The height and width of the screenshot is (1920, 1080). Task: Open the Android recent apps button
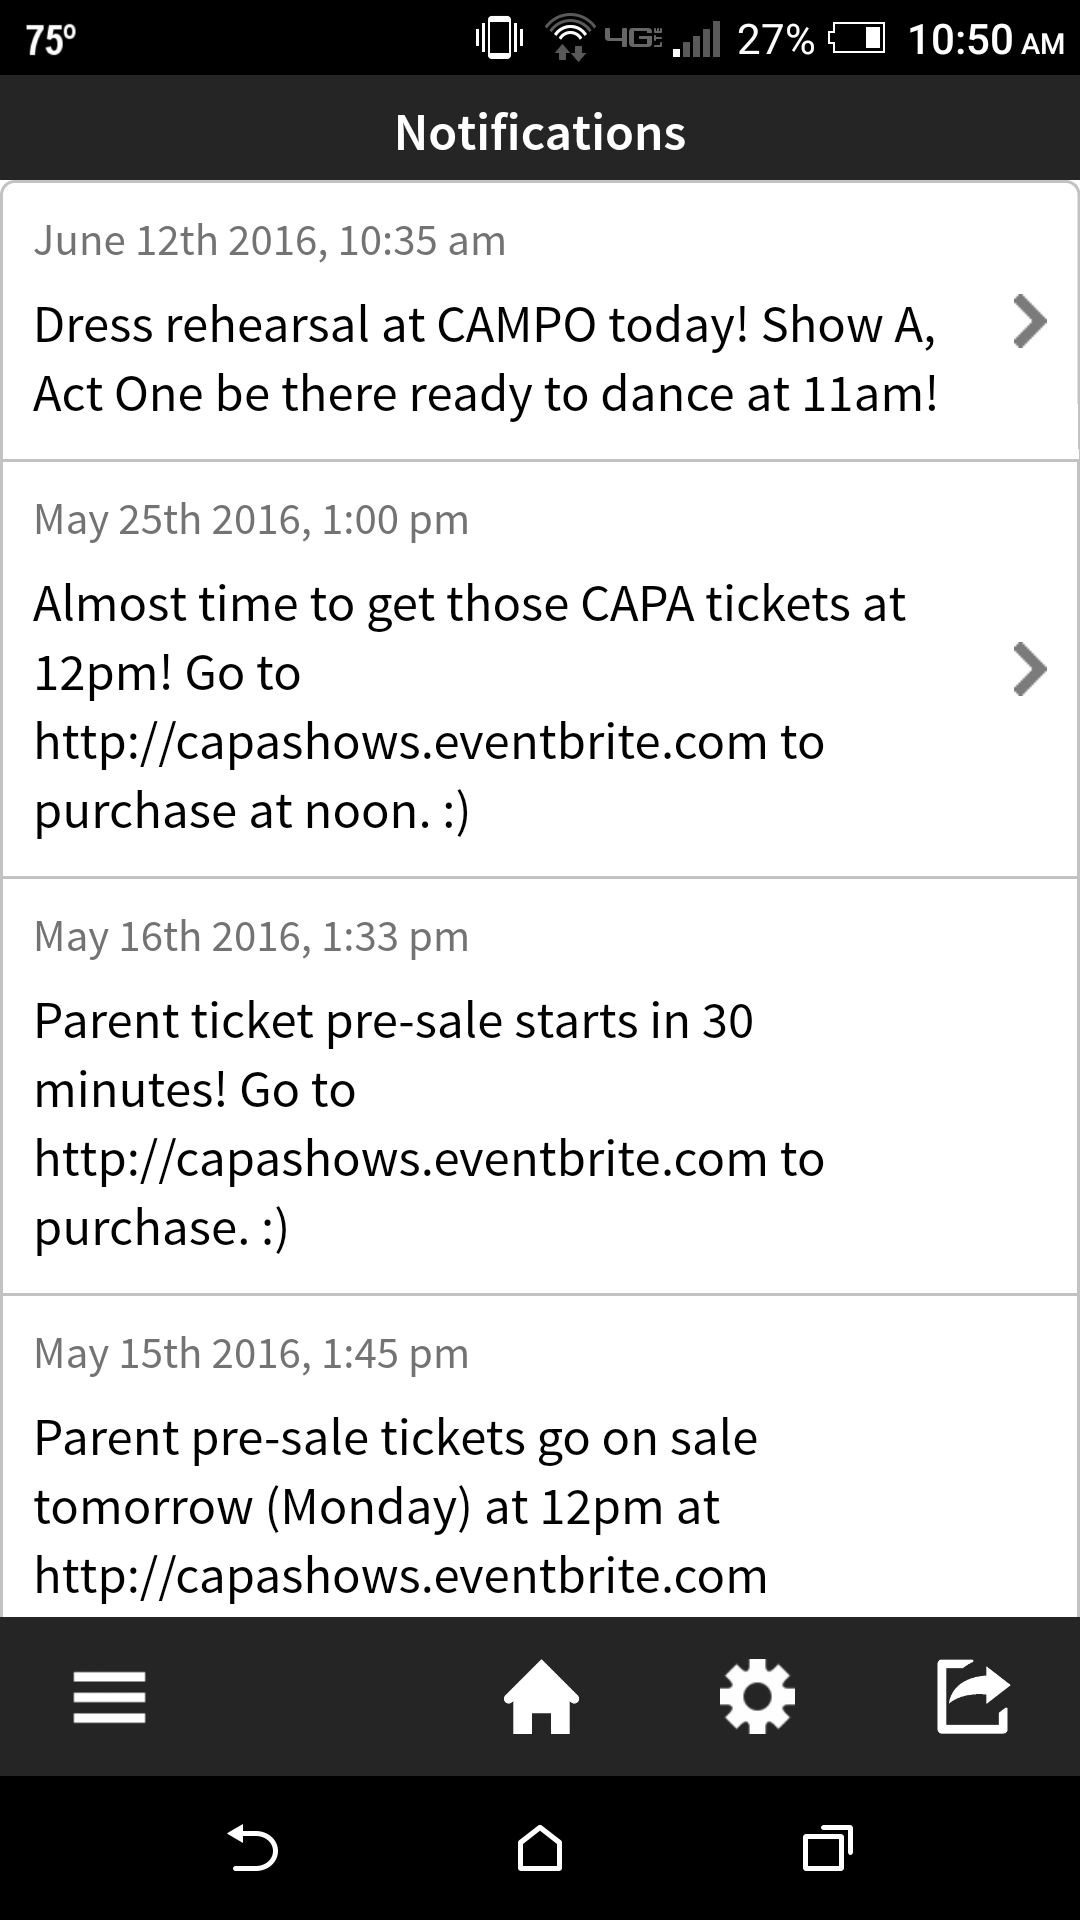coord(828,1848)
